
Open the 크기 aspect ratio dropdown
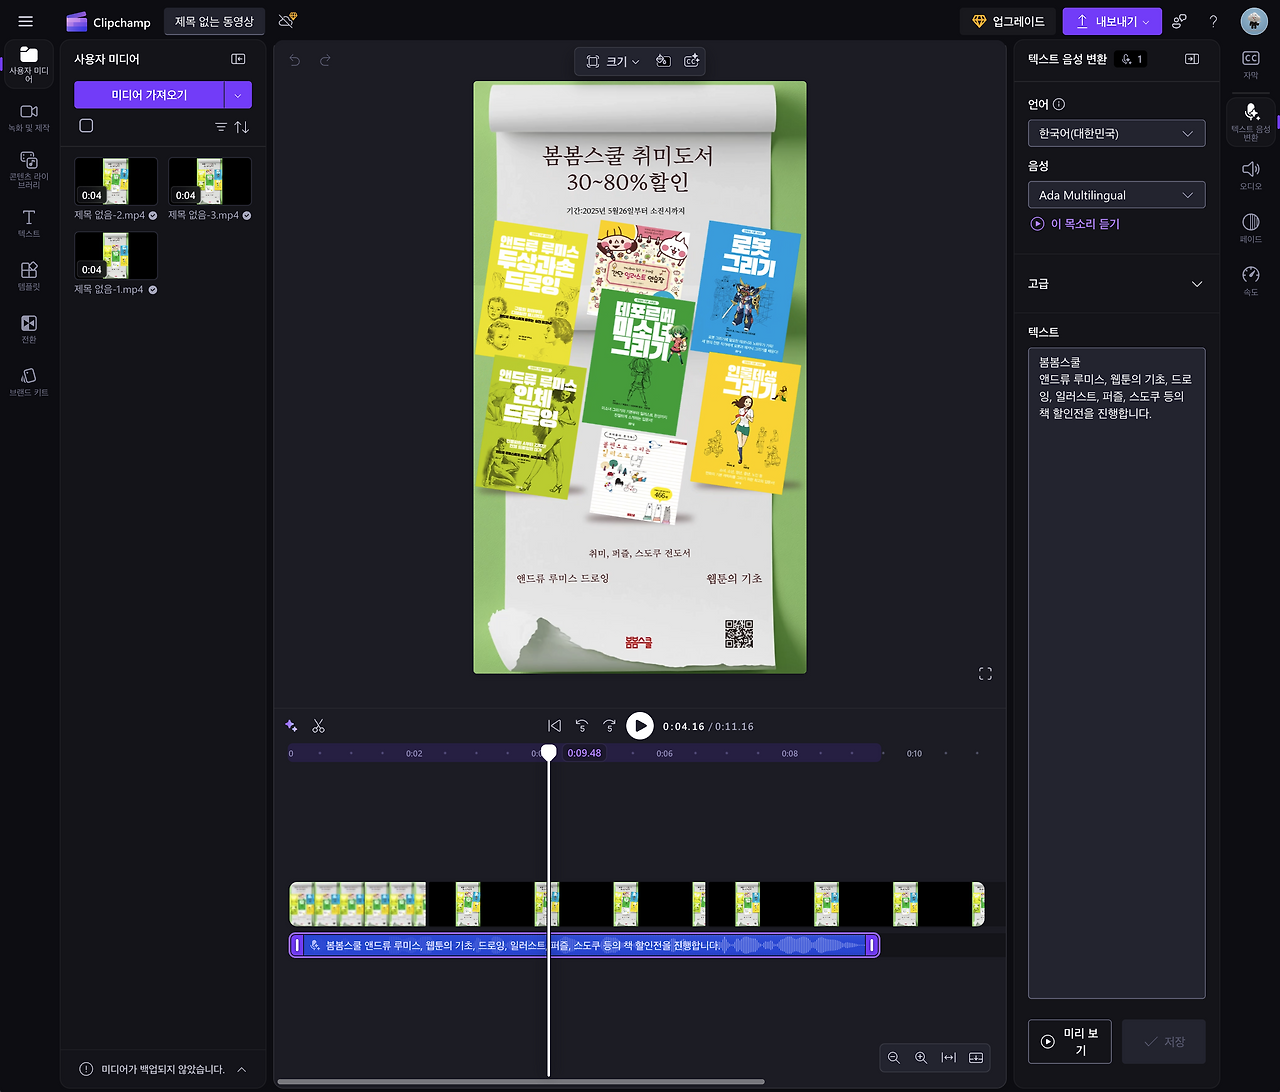tap(613, 61)
